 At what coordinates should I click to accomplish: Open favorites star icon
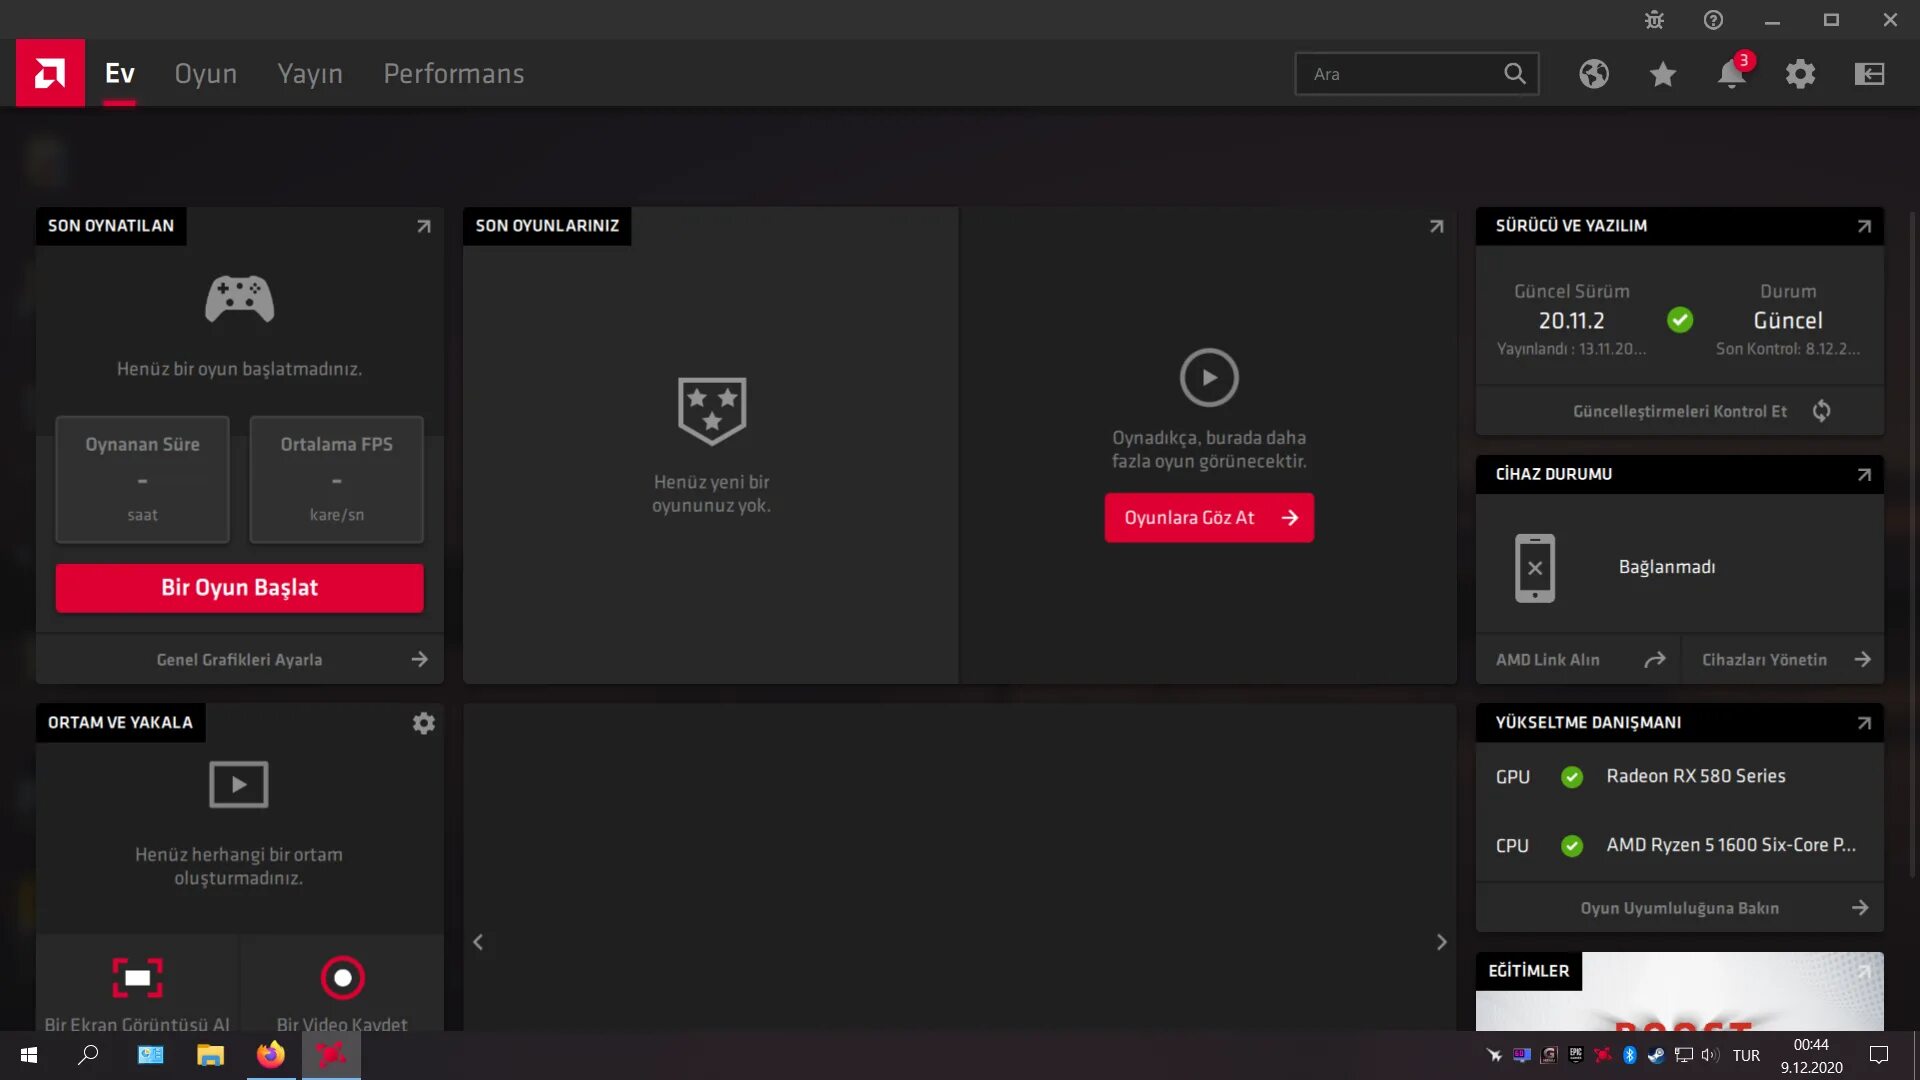[x=1663, y=74]
